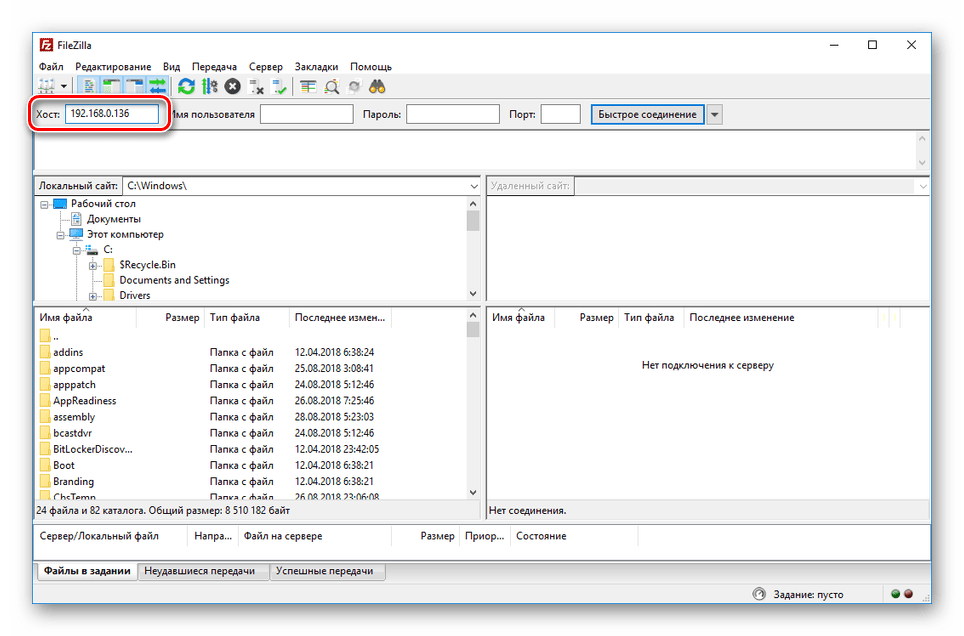The width and height of the screenshot is (964, 636).
Task: Select the BitLockerDiscov... folder
Action: pos(92,449)
